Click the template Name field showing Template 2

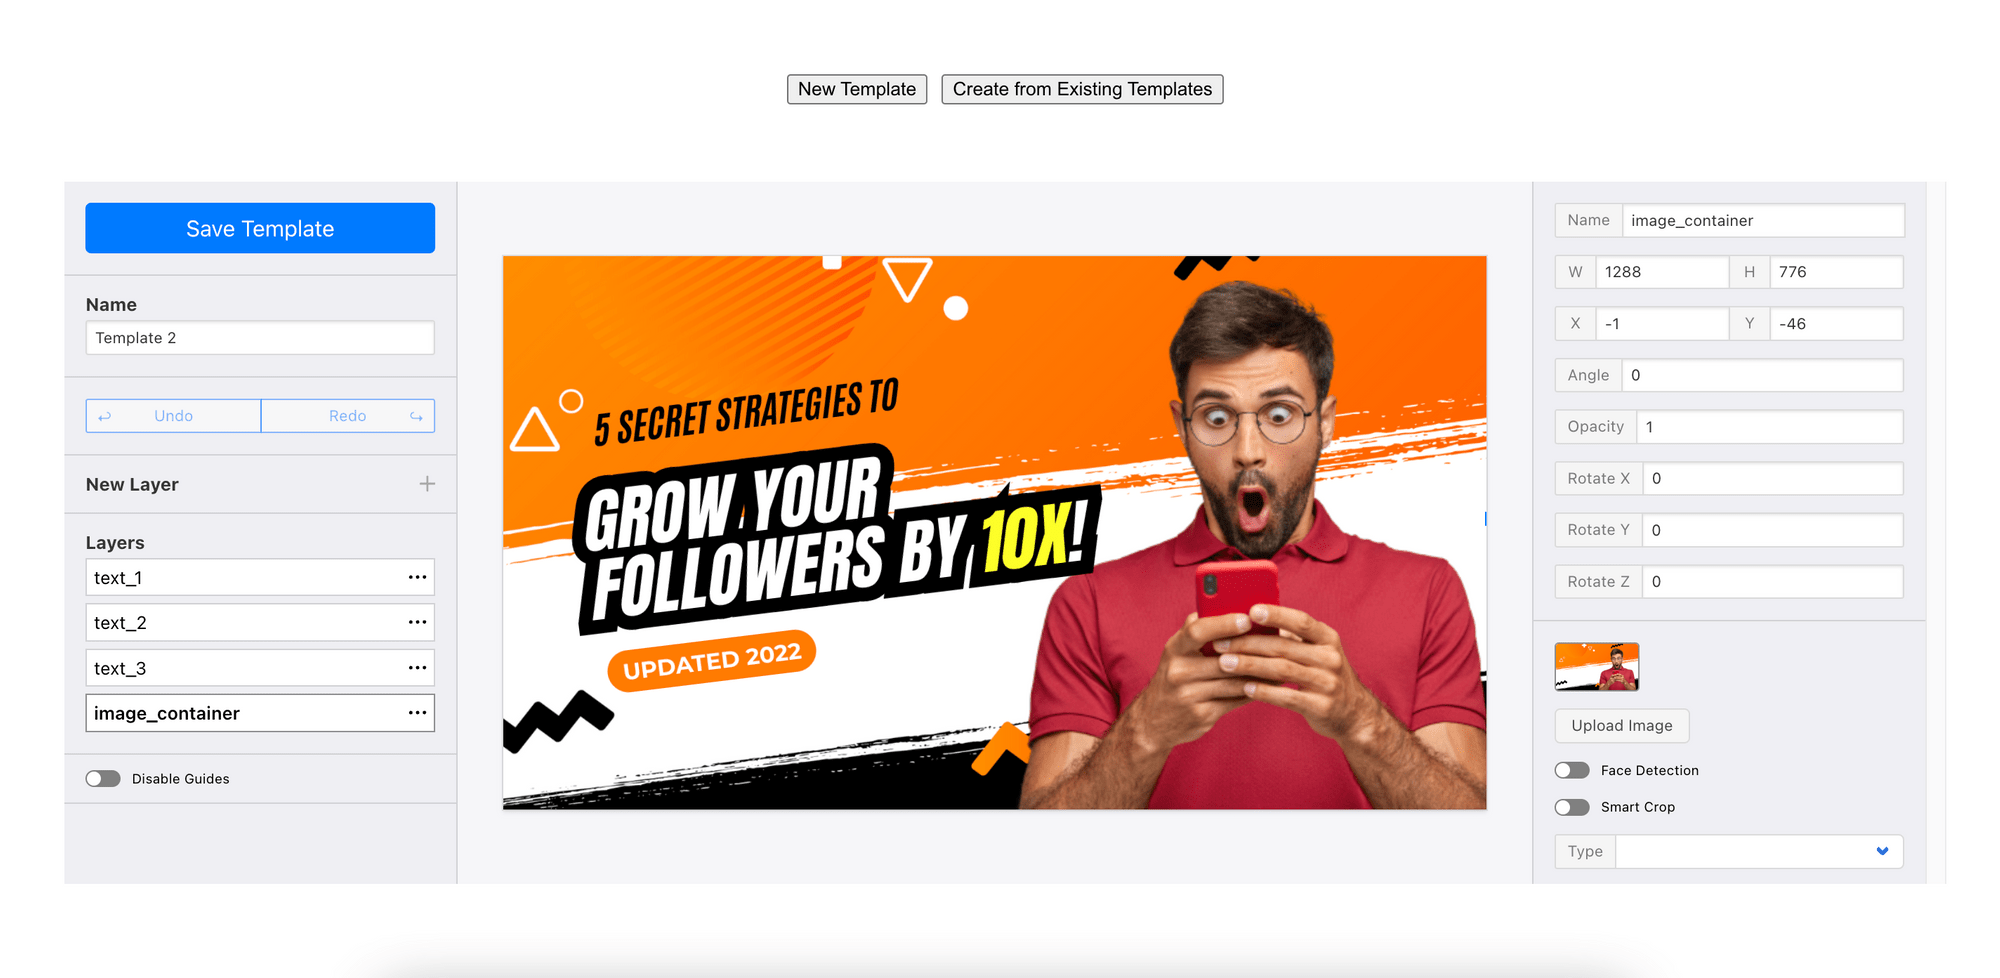click(x=260, y=338)
